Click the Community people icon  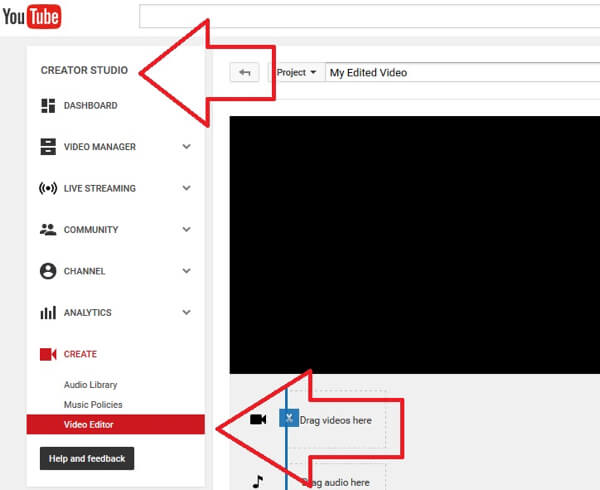click(48, 230)
